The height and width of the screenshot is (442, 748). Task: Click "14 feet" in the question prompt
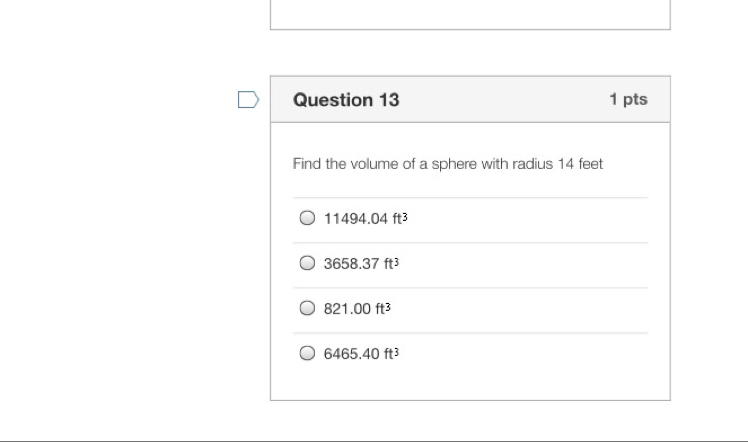pyautogui.click(x=582, y=164)
